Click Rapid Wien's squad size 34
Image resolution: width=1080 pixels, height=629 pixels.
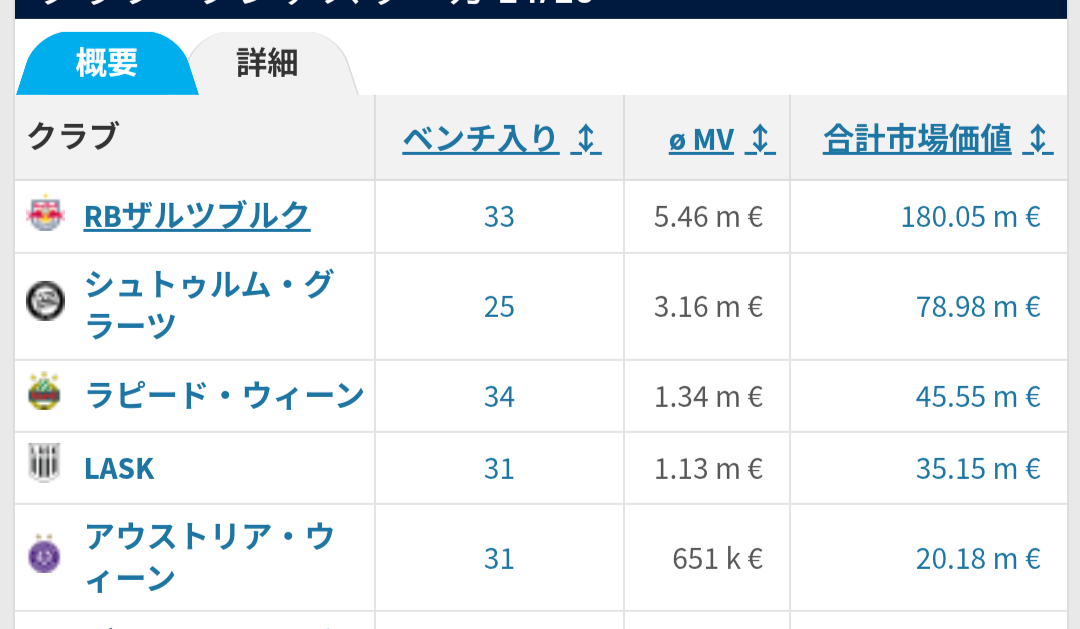point(499,397)
